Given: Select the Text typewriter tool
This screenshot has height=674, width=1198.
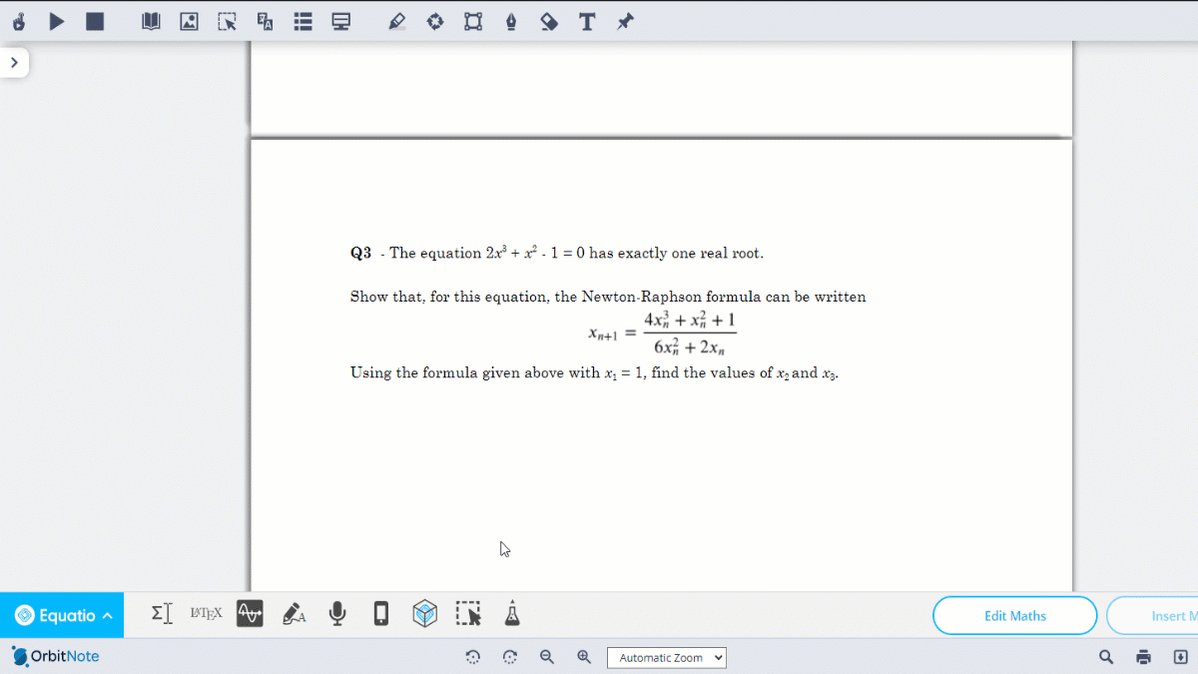Looking at the screenshot, I should click(587, 21).
